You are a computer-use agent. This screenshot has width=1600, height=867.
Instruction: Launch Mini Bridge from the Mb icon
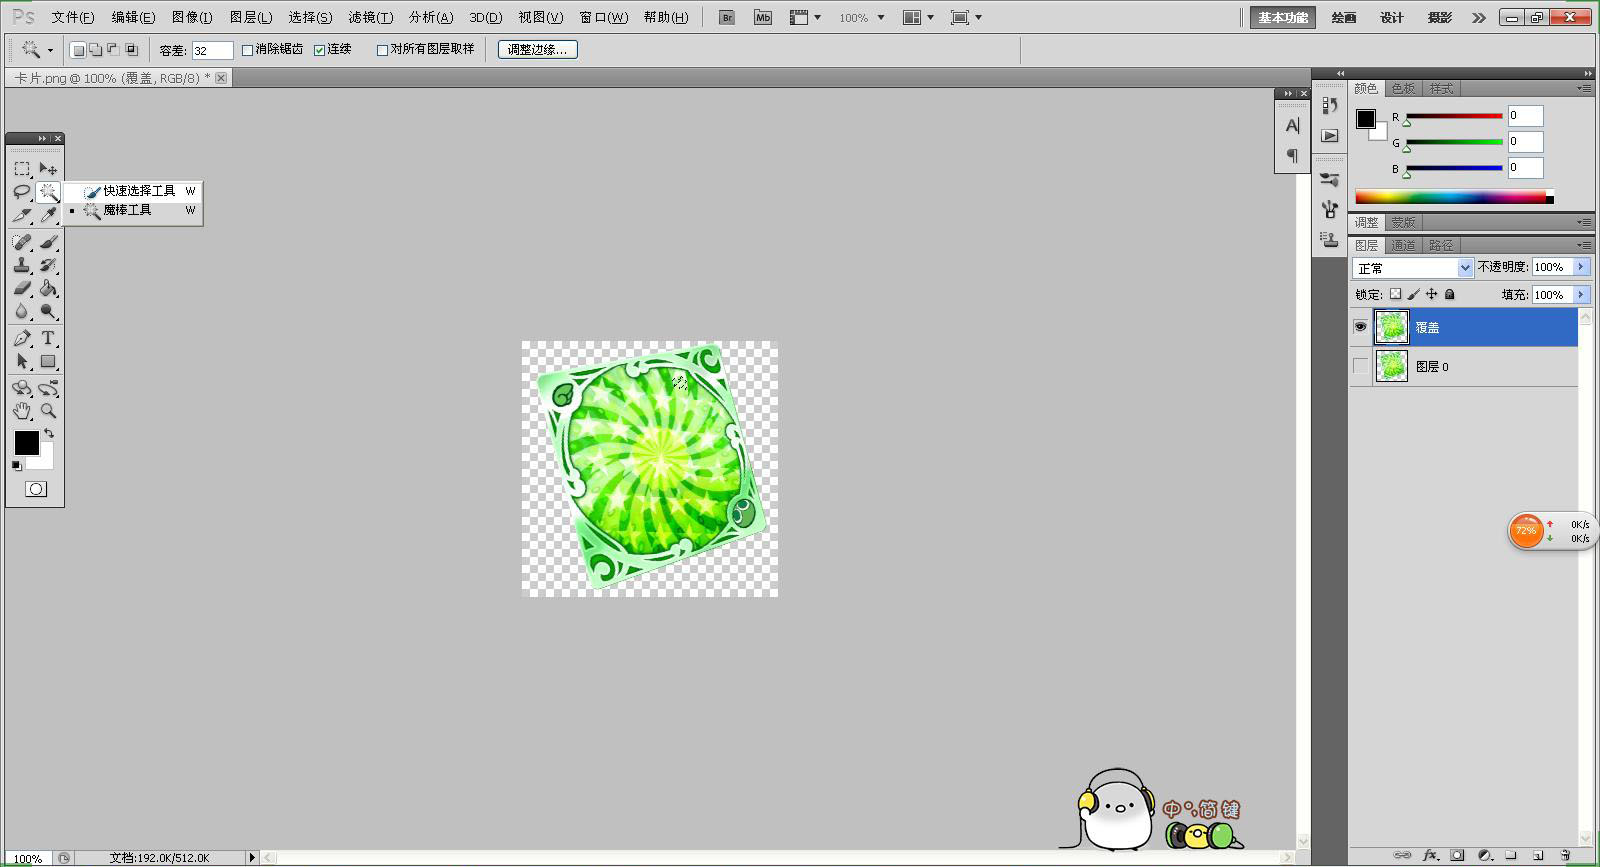point(763,18)
